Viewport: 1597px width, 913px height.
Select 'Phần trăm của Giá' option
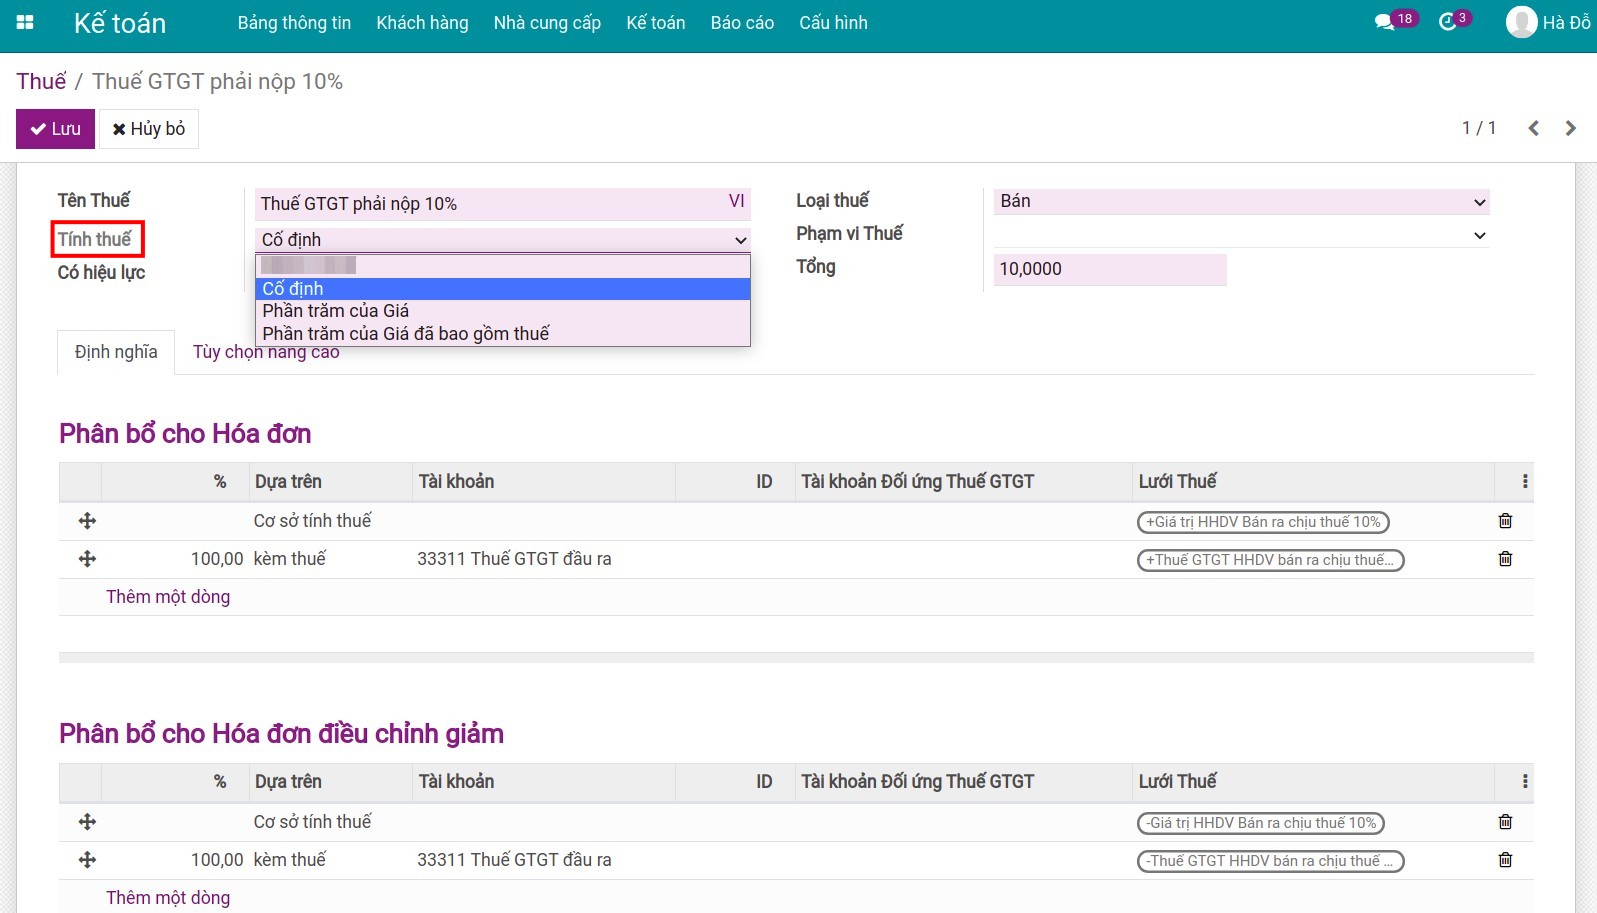click(336, 311)
